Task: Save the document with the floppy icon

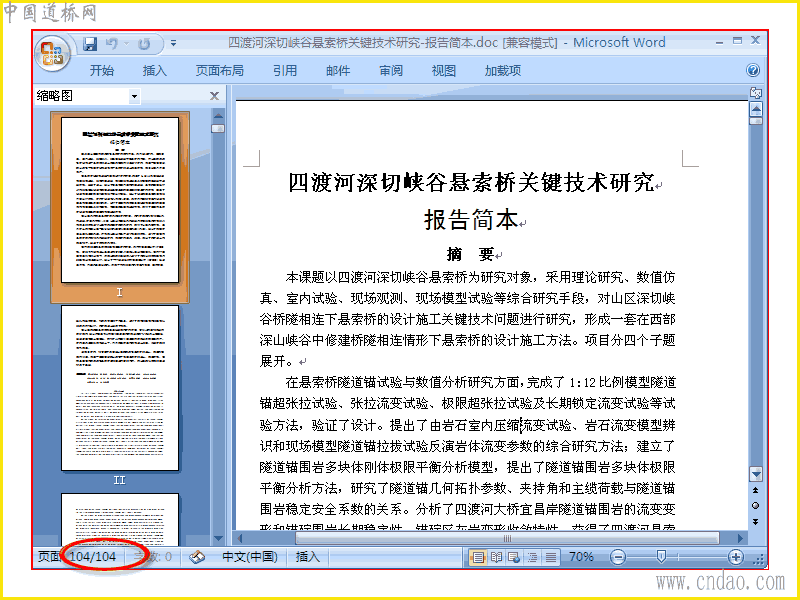Action: (90, 44)
